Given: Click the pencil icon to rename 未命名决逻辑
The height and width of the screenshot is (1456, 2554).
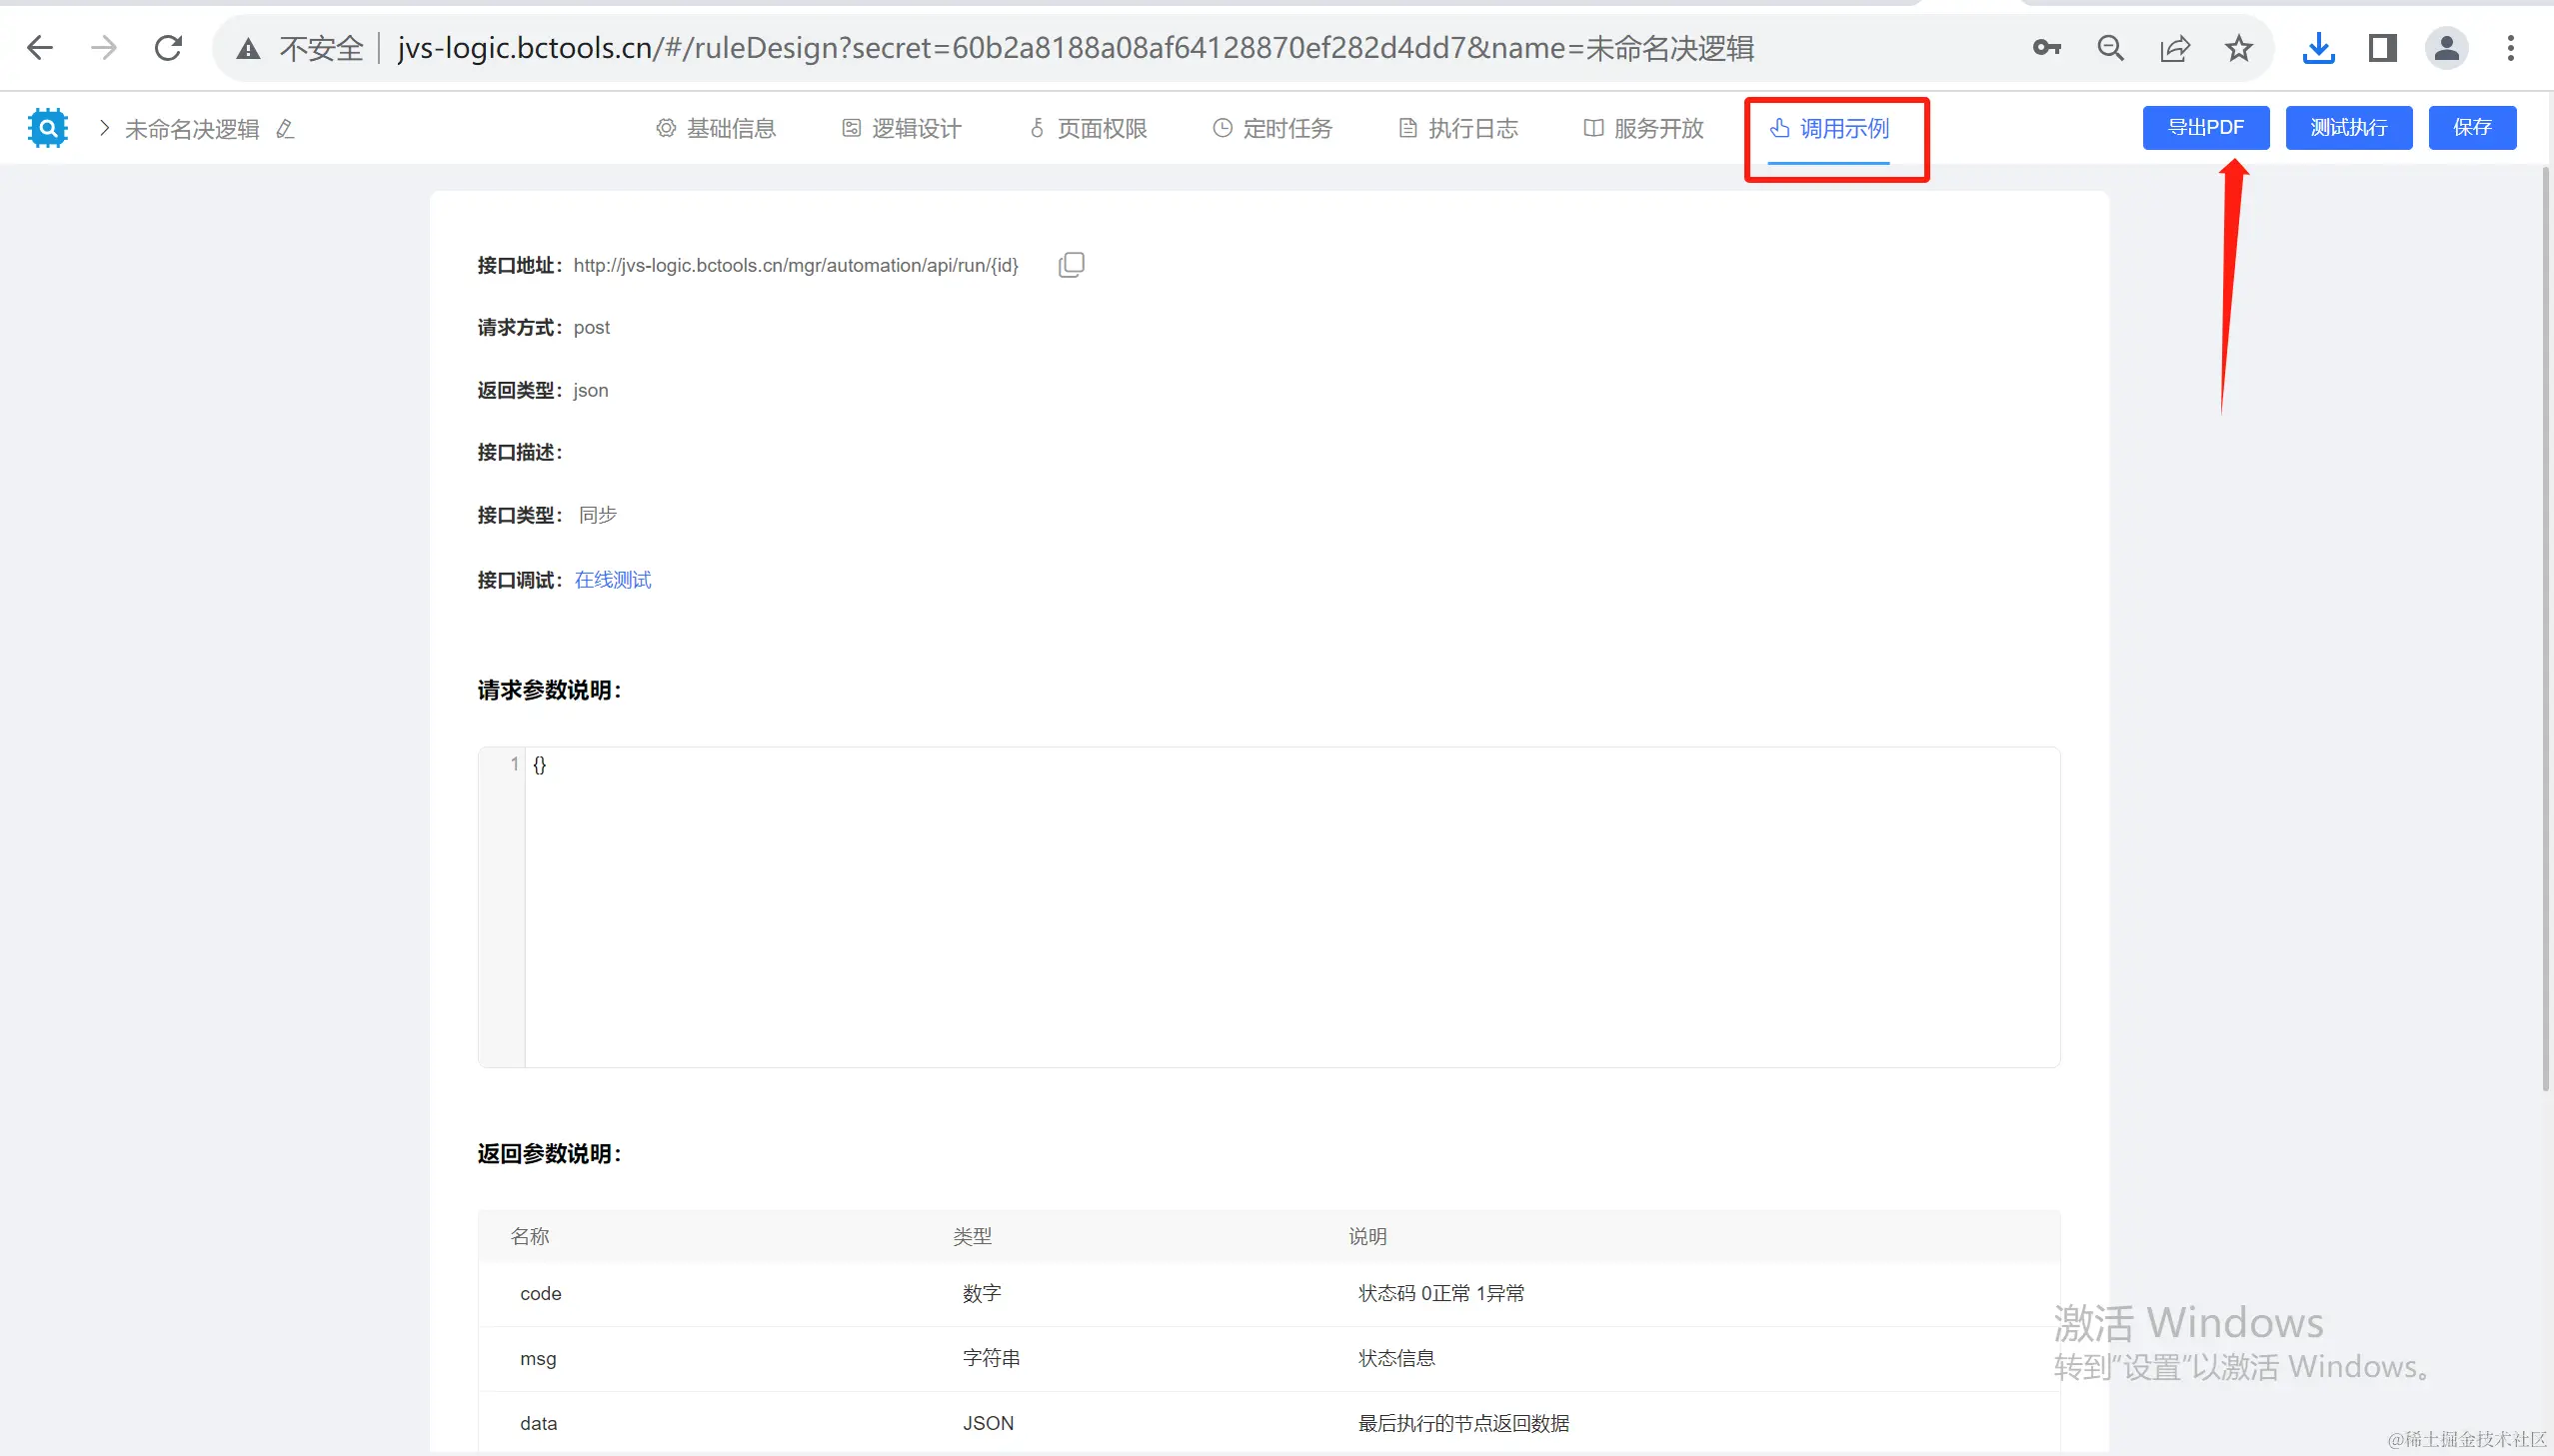Looking at the screenshot, I should pyautogui.click(x=285, y=129).
